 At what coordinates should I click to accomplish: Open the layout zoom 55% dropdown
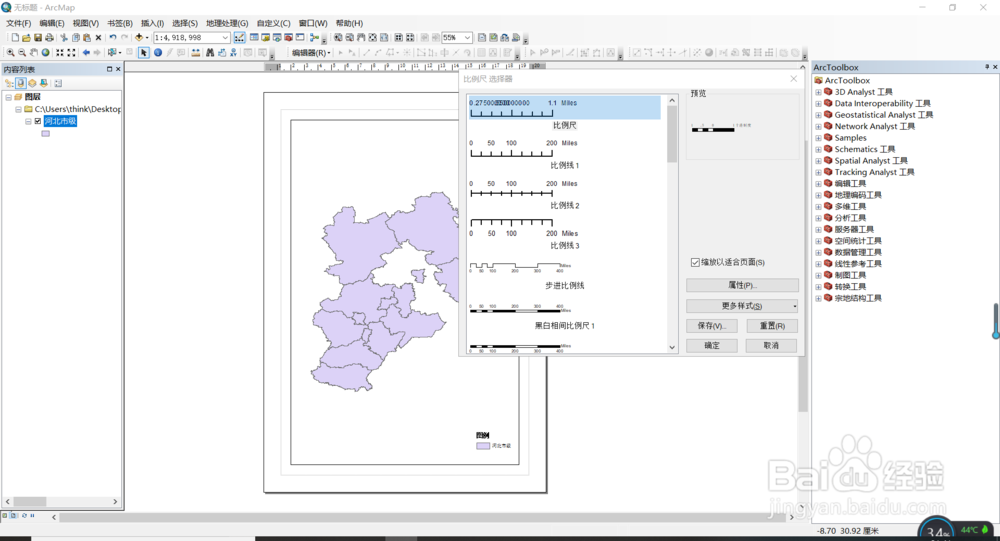point(467,38)
